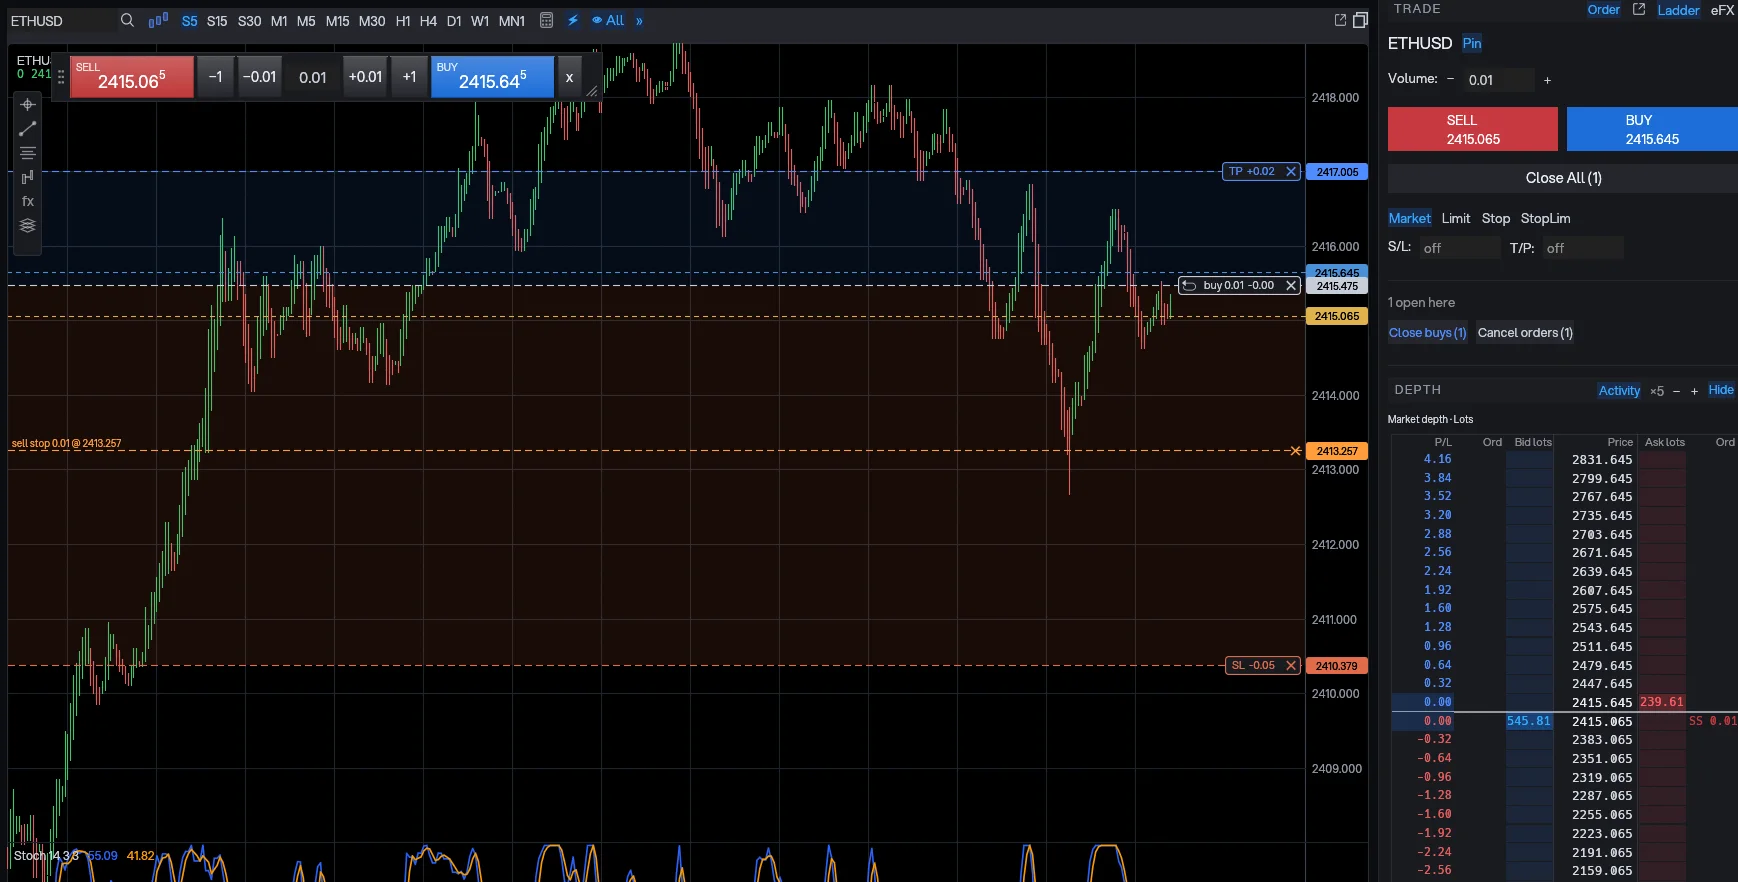Open the object layers icon
Viewport: 1738px width, 882px height.
pos(28,225)
